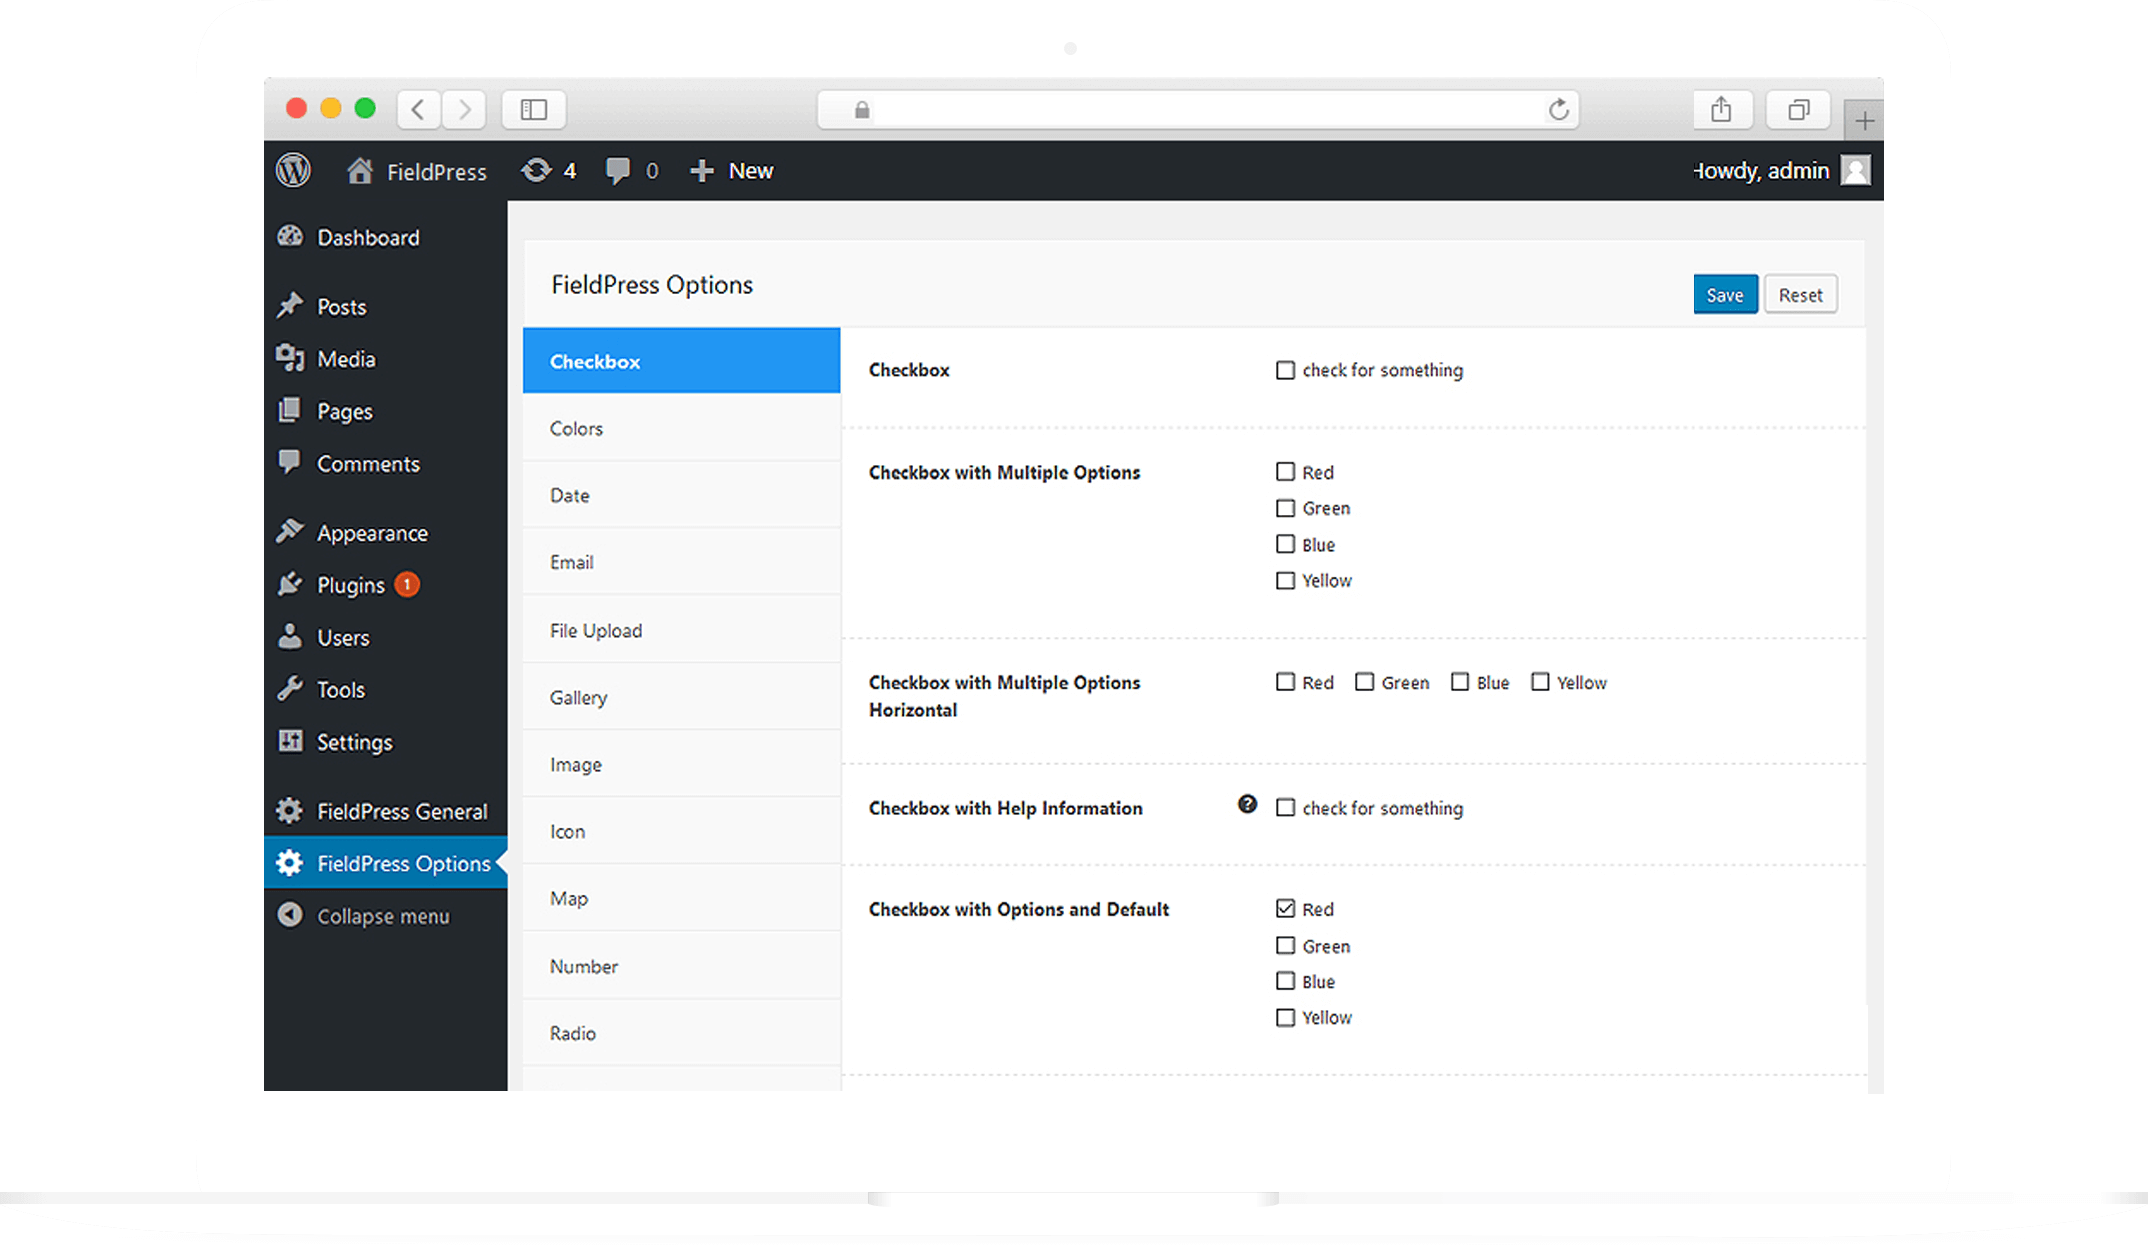The image size is (2148, 1246).
Task: Open the Radio tab
Action: click(681, 1033)
